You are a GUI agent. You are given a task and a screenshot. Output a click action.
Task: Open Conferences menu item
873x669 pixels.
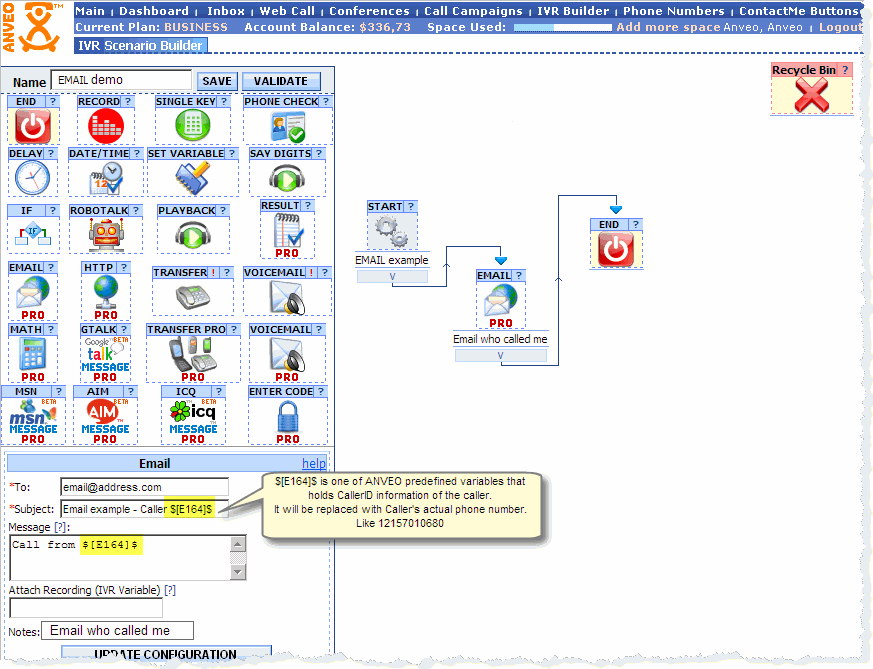[369, 11]
